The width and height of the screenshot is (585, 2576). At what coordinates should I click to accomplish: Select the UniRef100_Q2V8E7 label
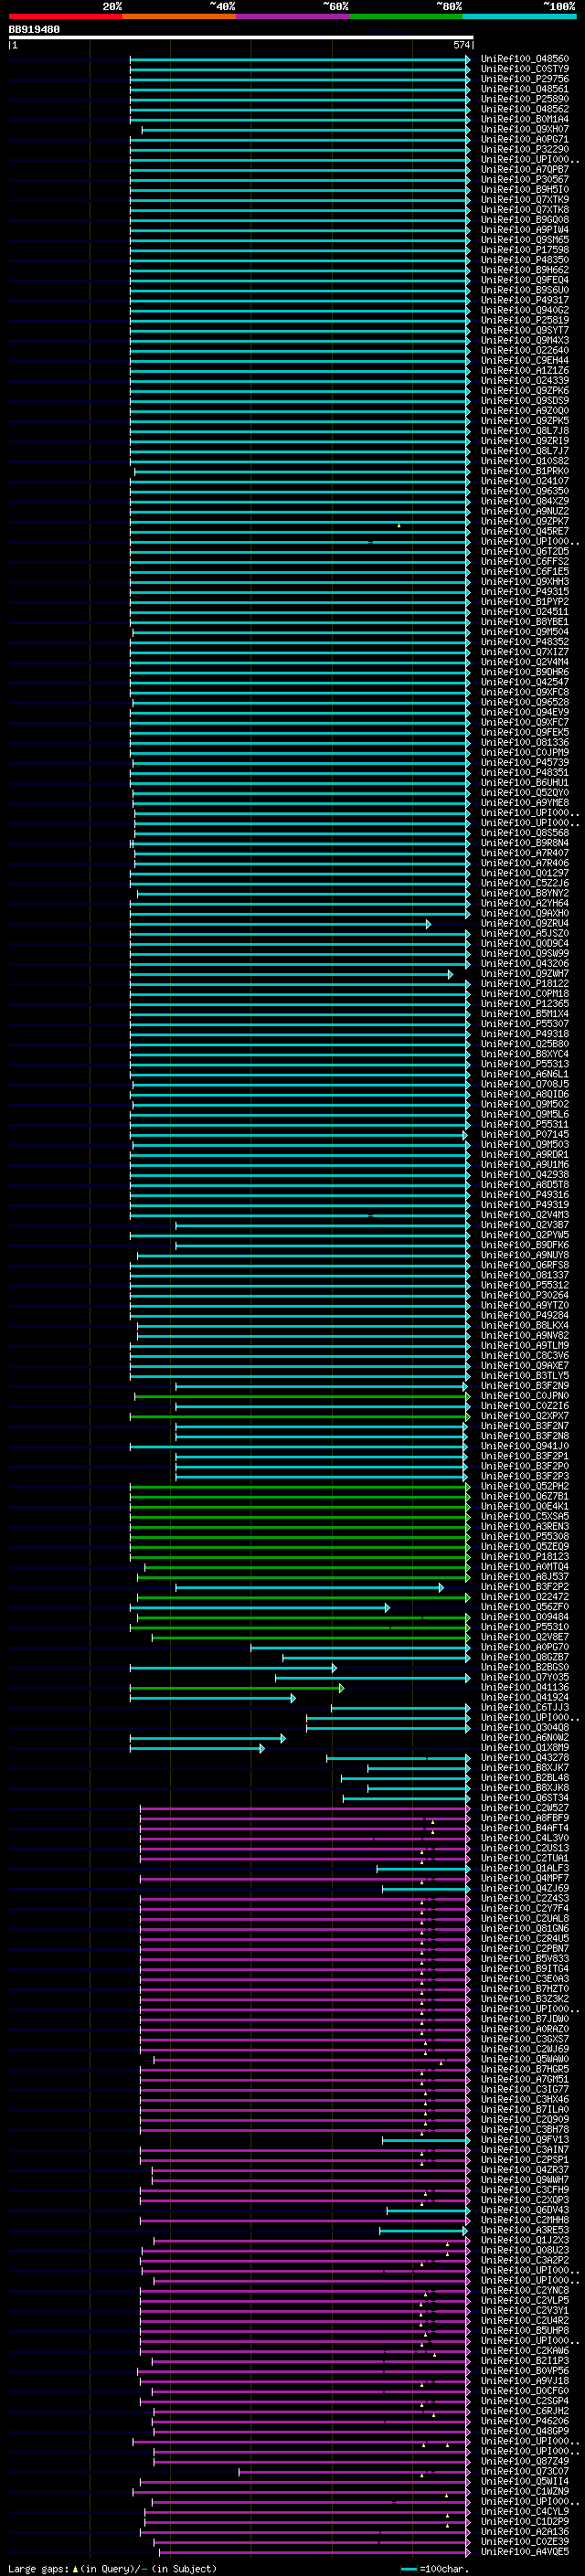[x=524, y=1637]
